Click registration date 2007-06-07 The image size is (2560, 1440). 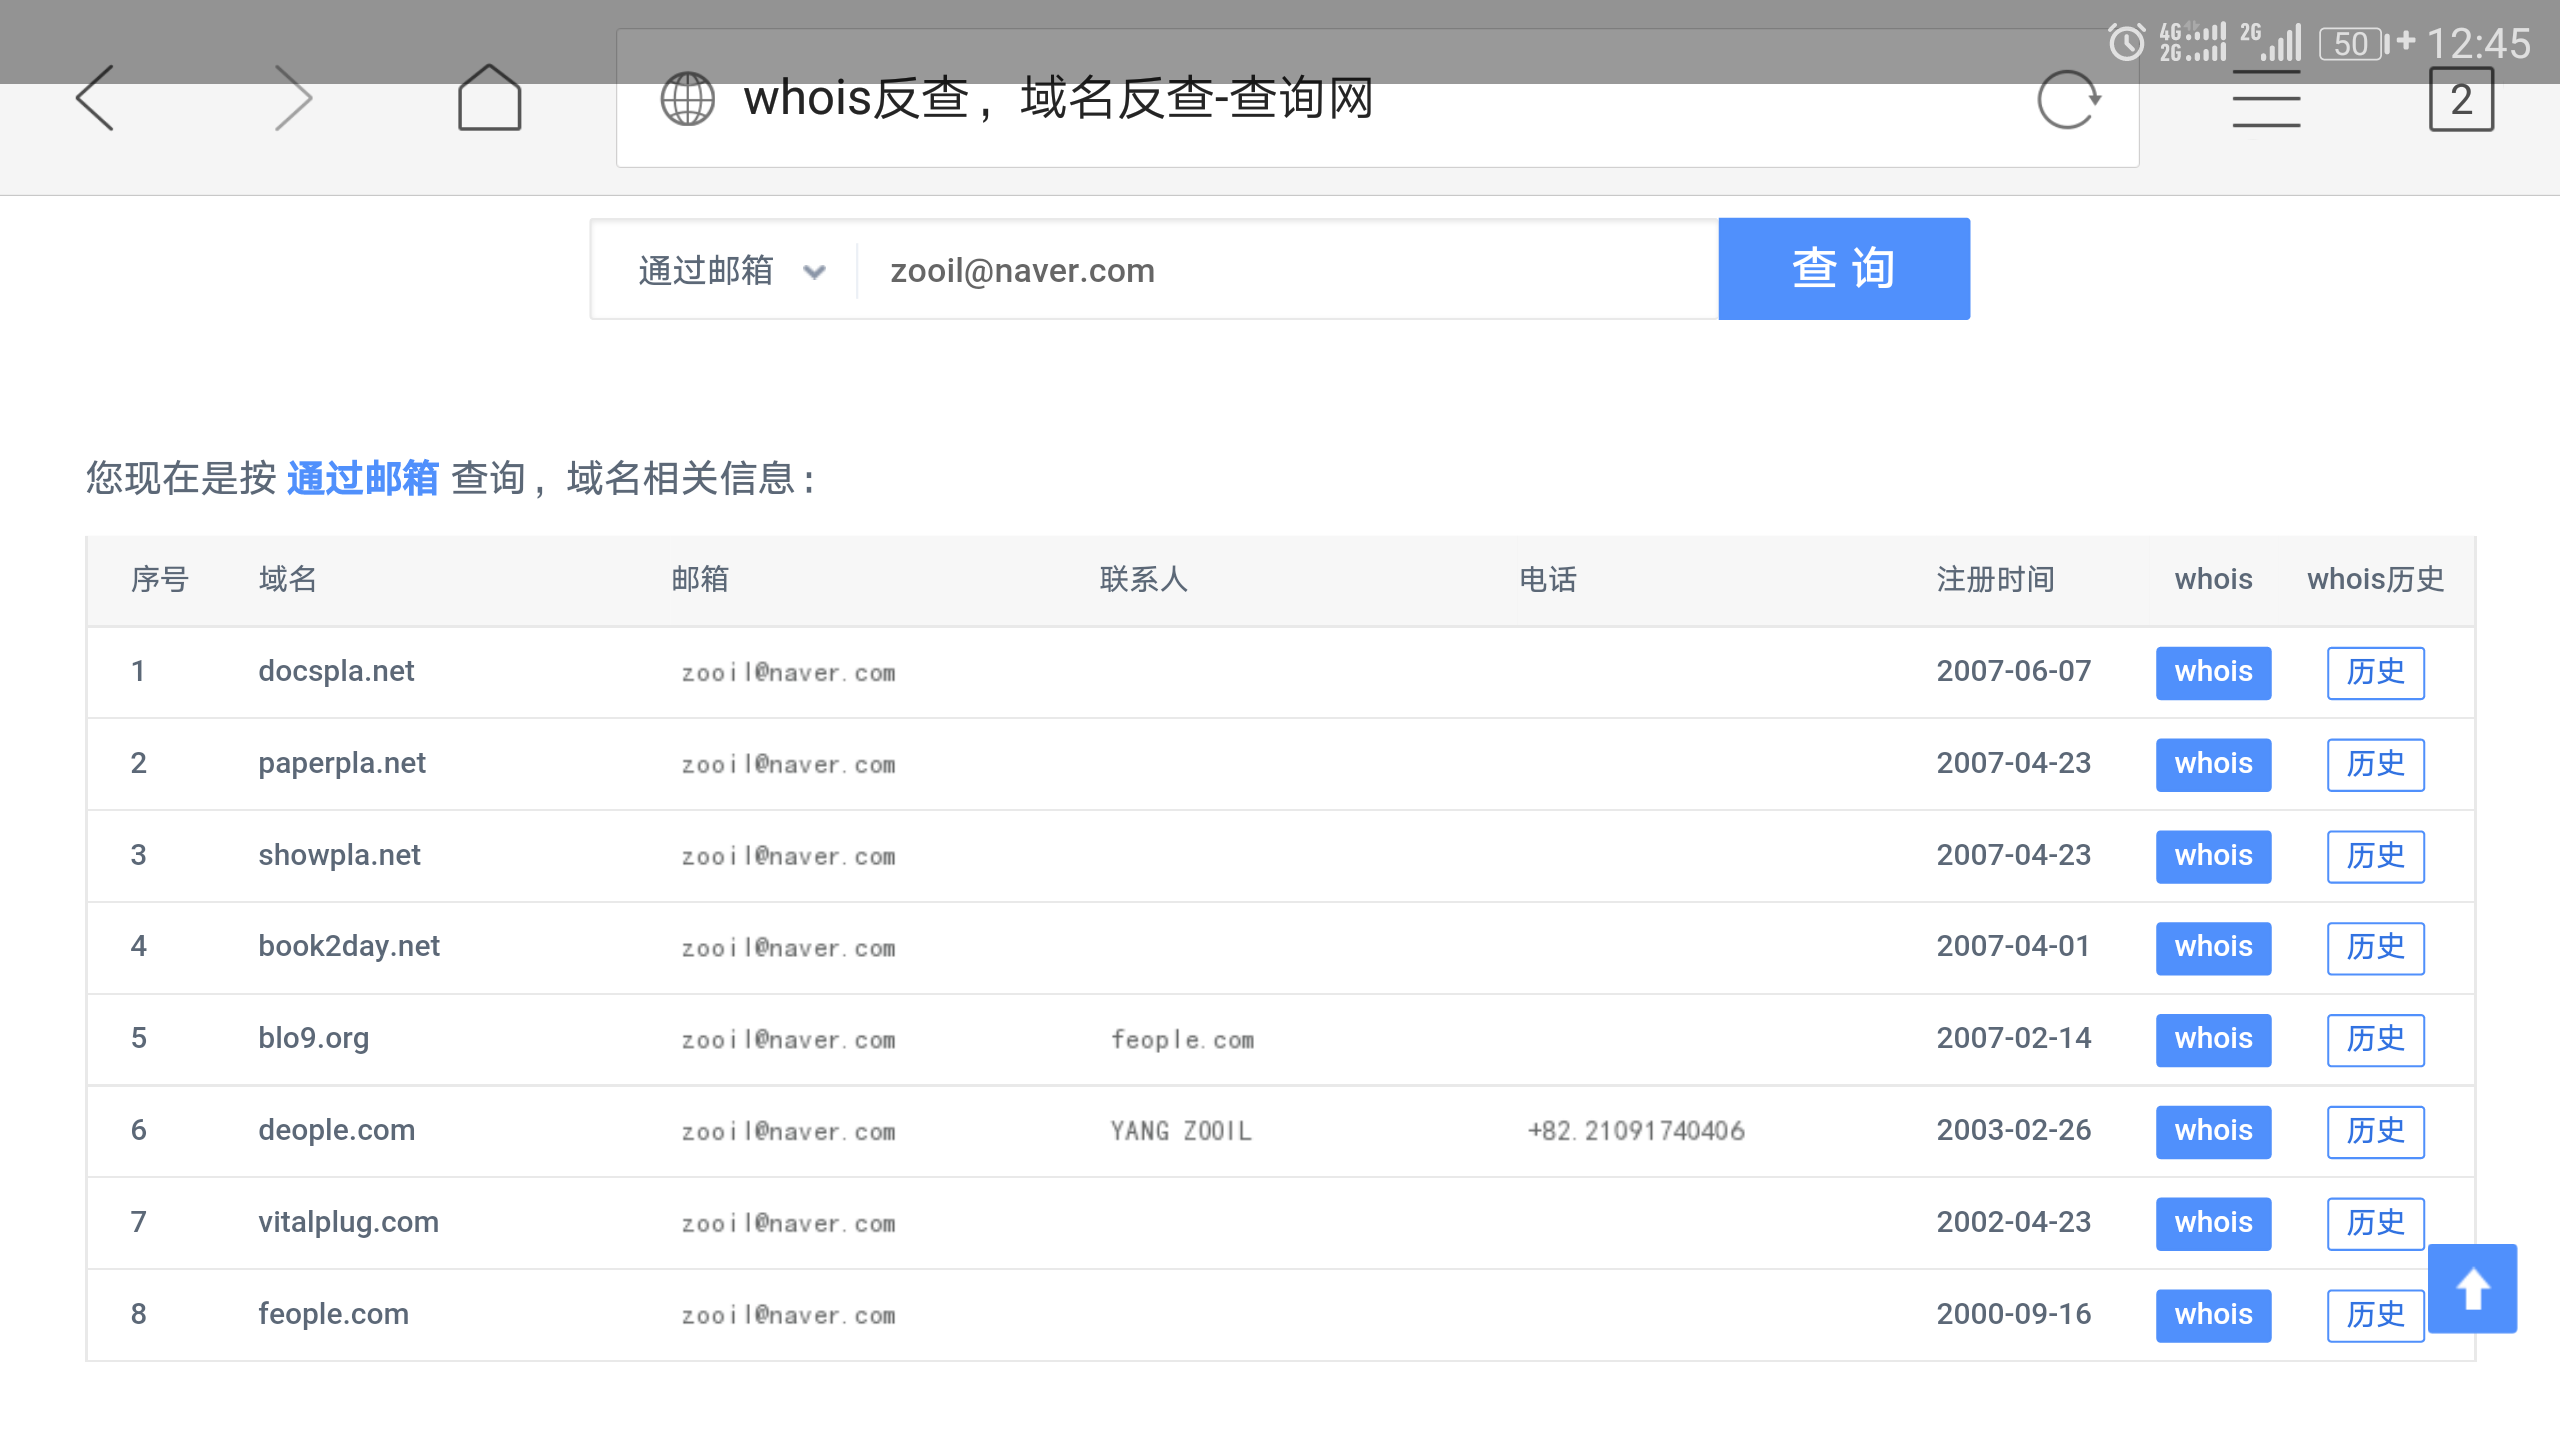2013,671
